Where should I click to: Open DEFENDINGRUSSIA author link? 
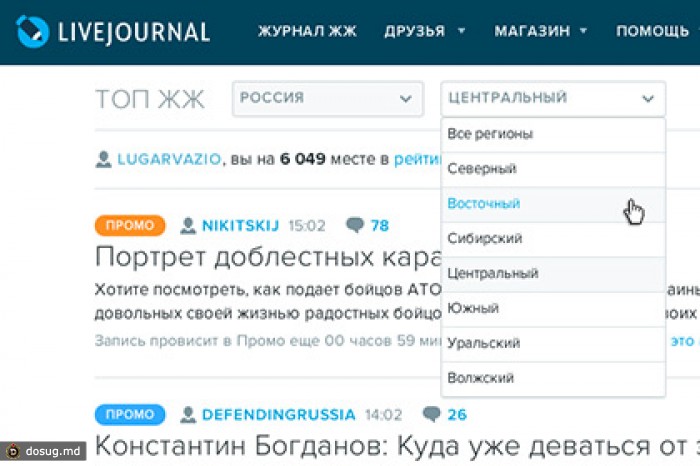click(279, 415)
